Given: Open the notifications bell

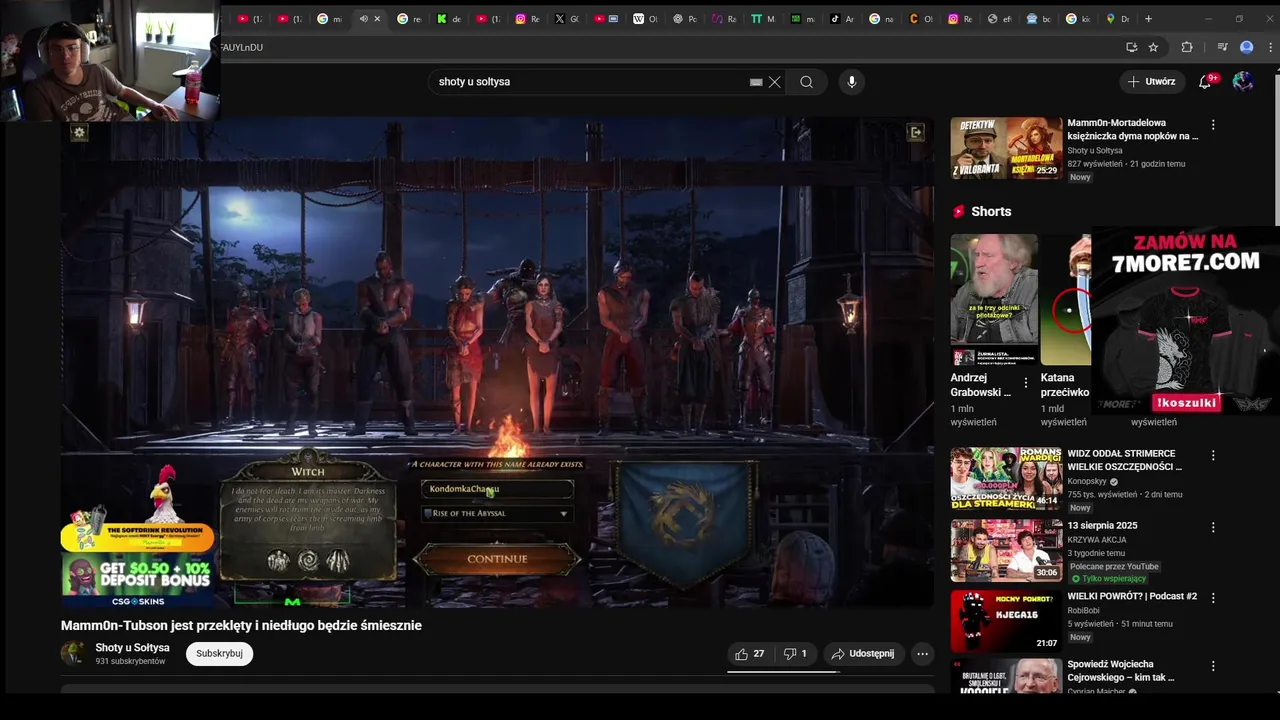Looking at the screenshot, I should pos(1205,82).
